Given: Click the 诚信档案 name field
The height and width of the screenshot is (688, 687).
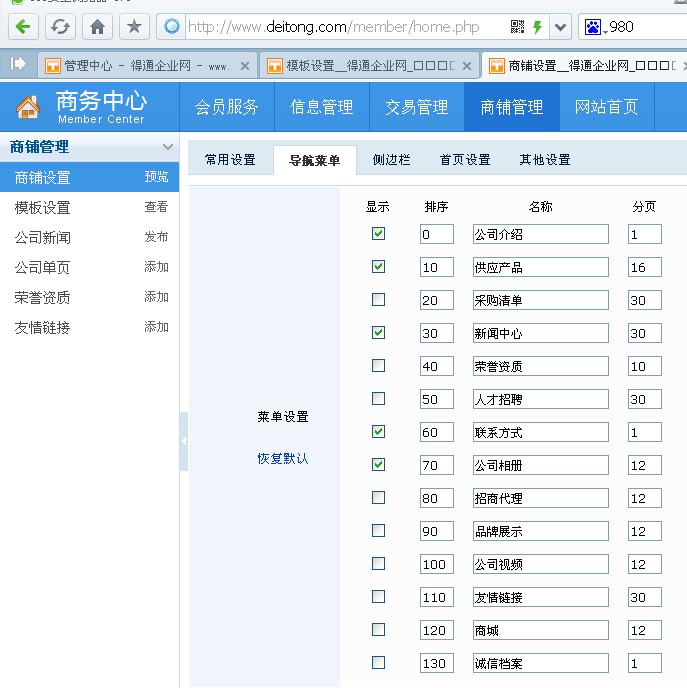Looking at the screenshot, I should 540,663.
